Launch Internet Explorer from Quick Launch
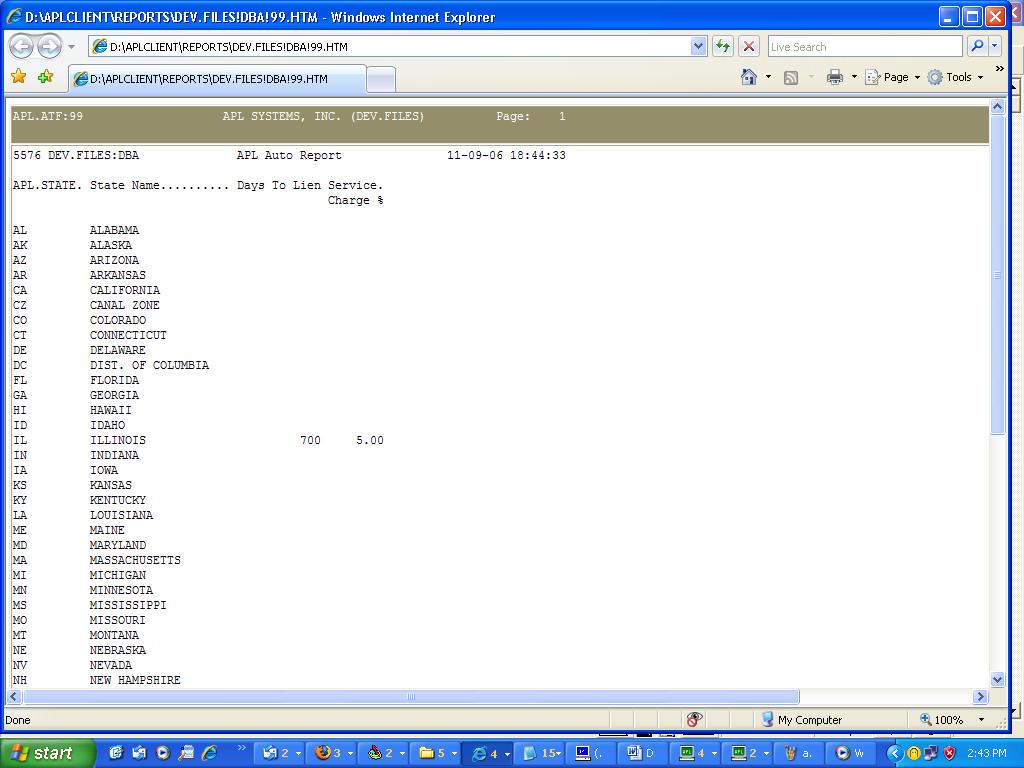 click(210, 753)
